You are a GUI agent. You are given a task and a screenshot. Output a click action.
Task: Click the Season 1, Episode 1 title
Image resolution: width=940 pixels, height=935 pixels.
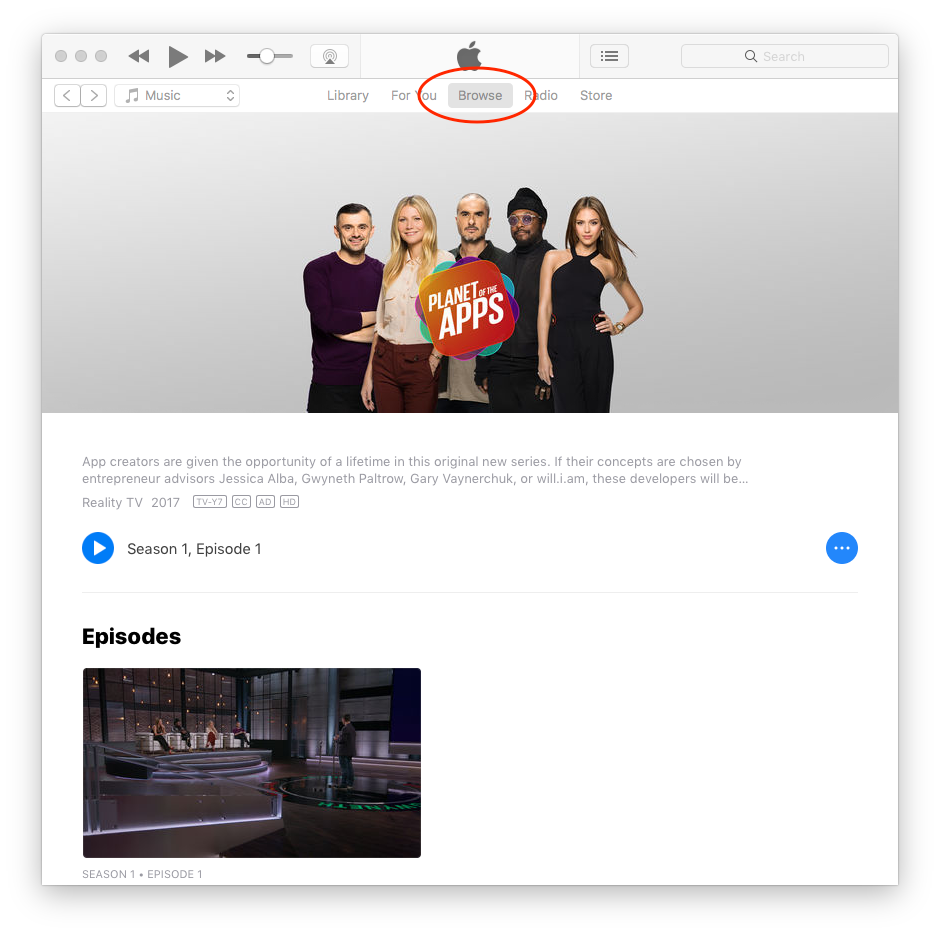194,549
